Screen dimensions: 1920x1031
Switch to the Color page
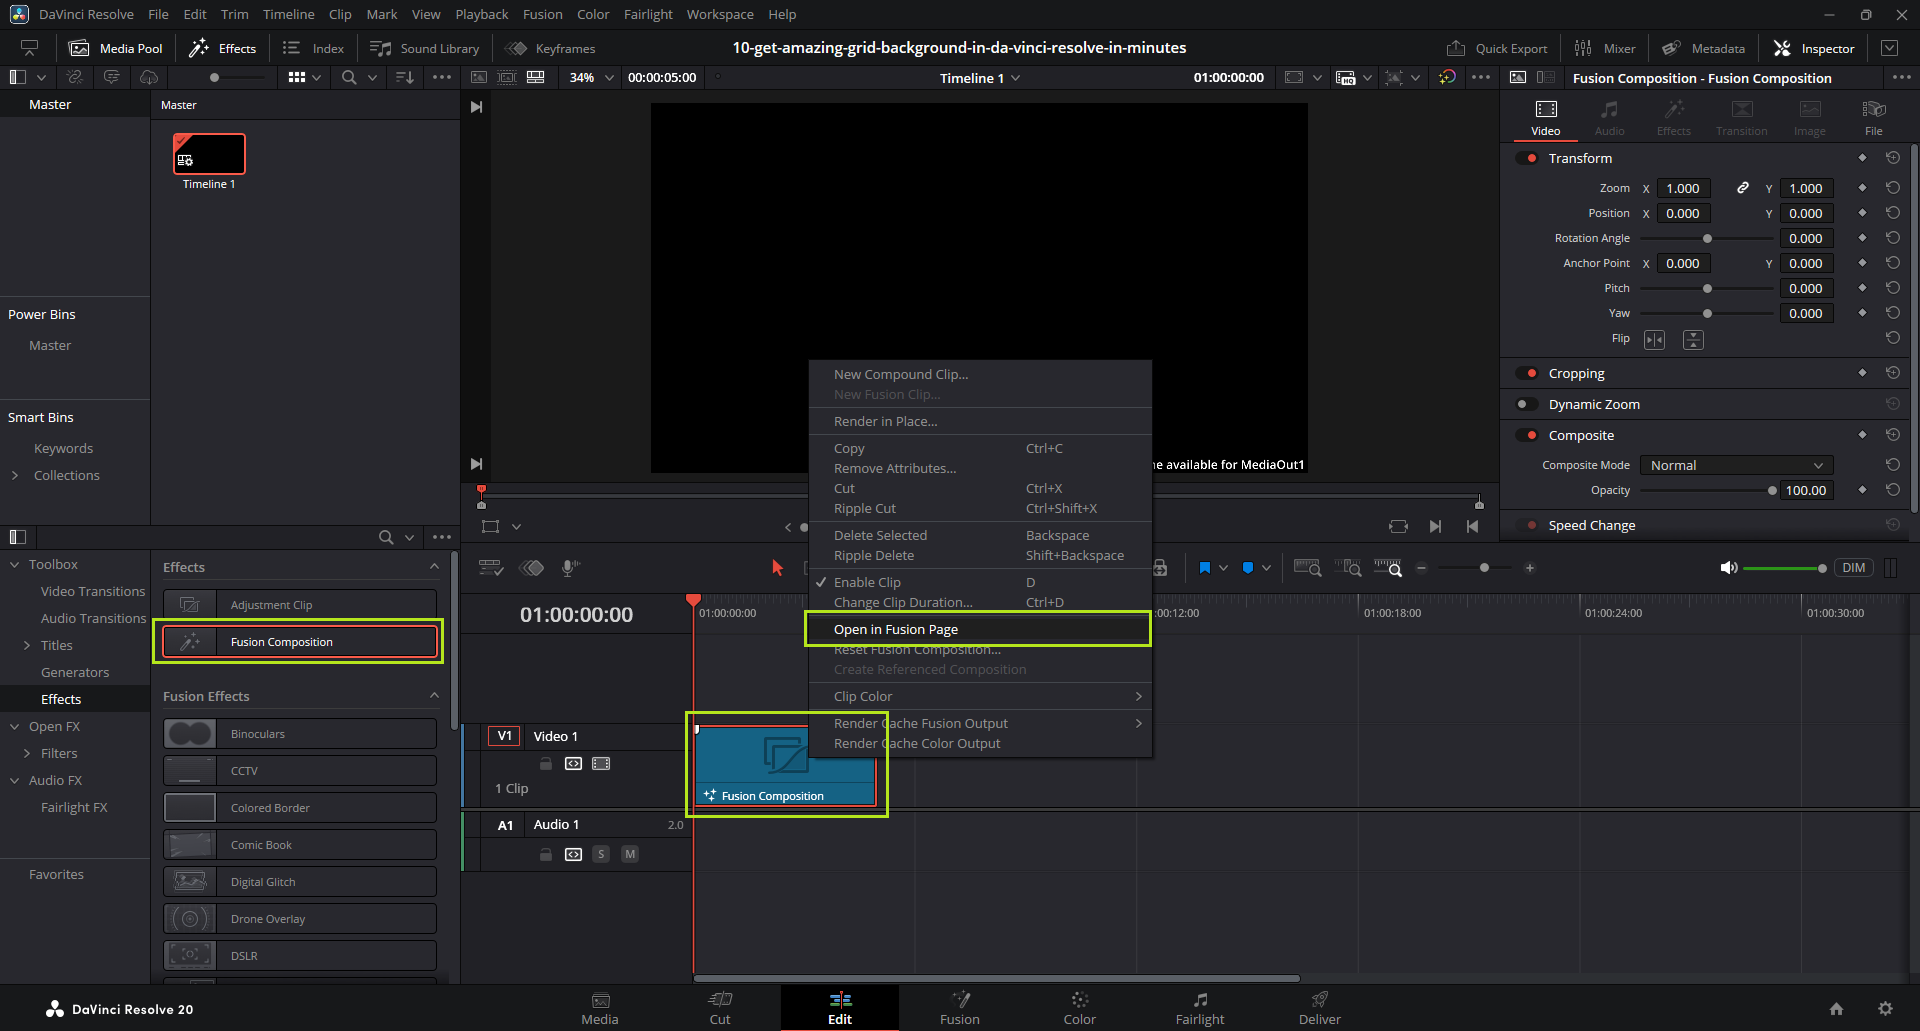click(1079, 1007)
